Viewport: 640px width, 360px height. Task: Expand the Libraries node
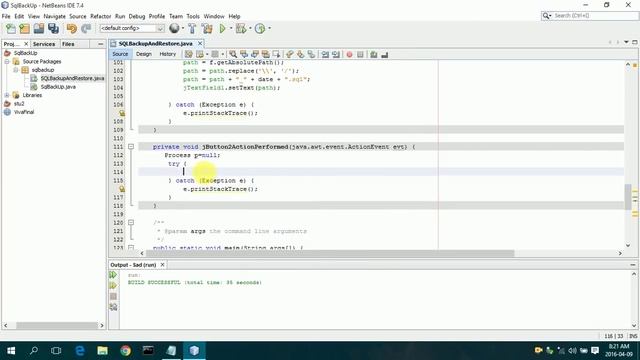pos(7,95)
